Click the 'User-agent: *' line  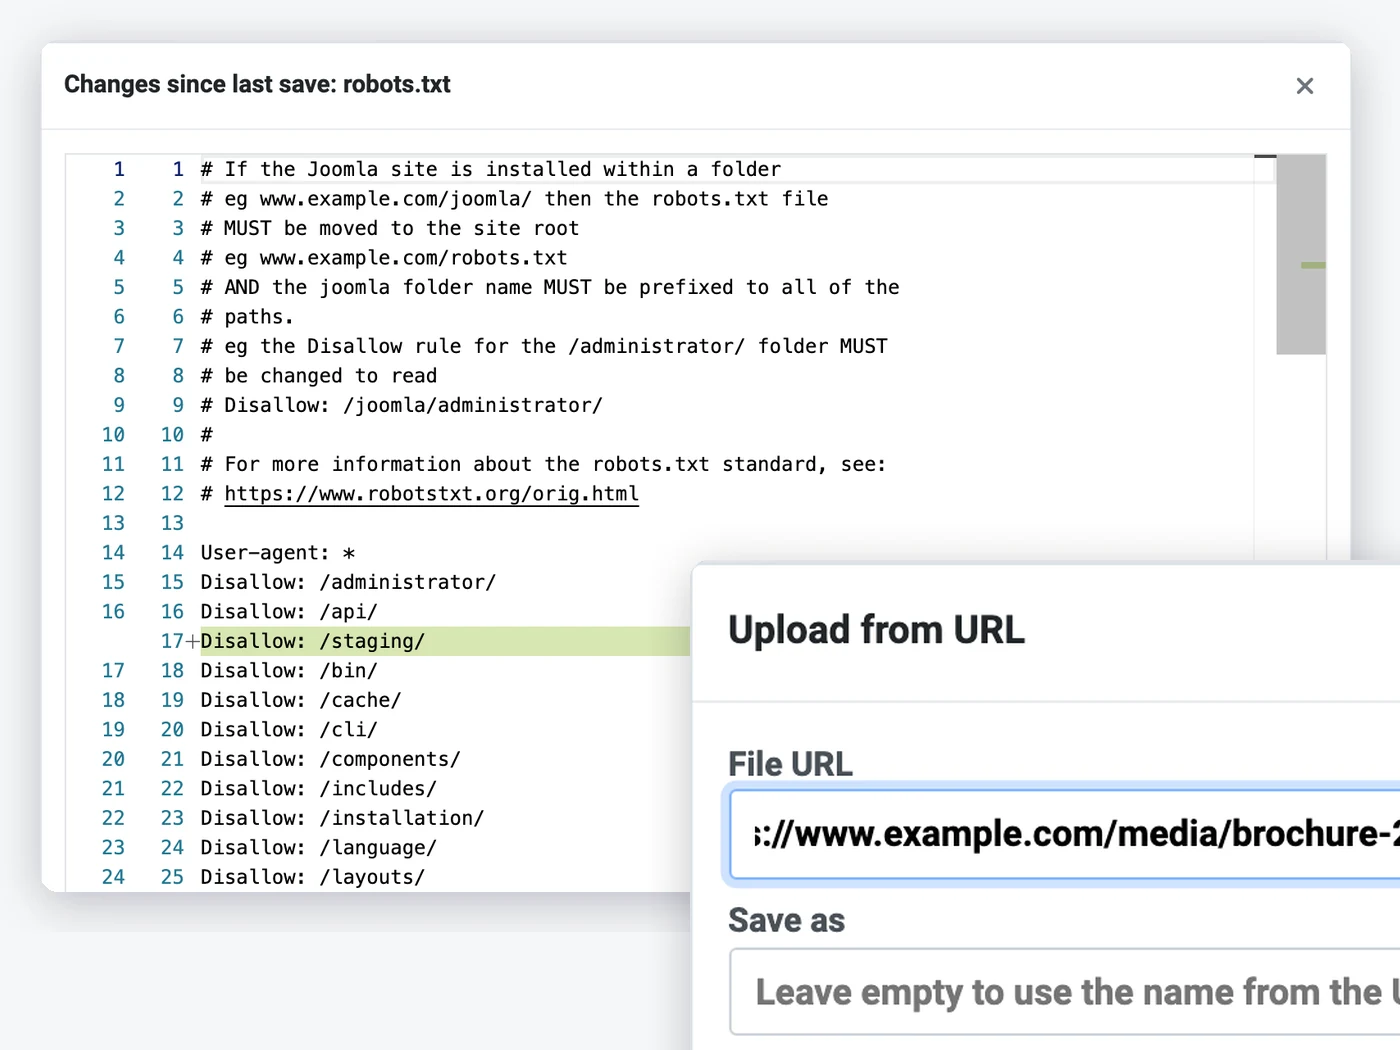(x=278, y=553)
